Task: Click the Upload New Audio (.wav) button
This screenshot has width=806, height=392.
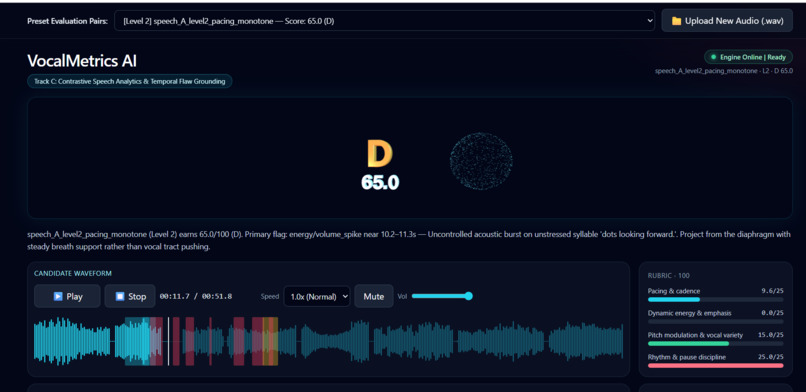Action: pyautogui.click(x=727, y=21)
